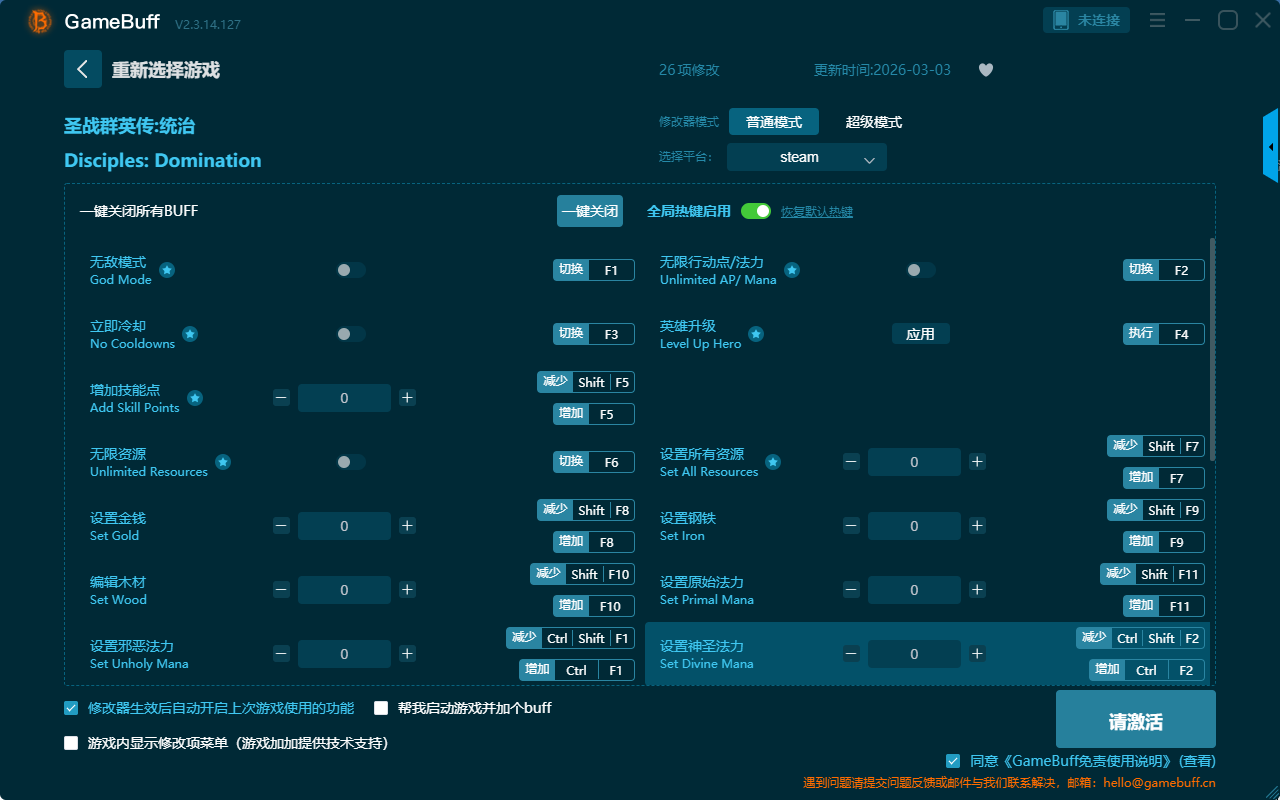Image resolution: width=1280 pixels, height=800 pixels.
Task: Select the 超级模式 mode tab
Action: (873, 122)
